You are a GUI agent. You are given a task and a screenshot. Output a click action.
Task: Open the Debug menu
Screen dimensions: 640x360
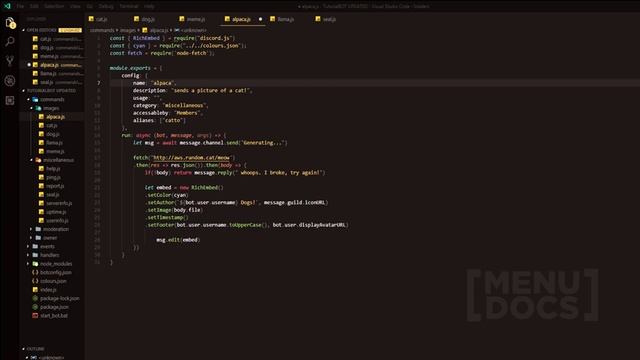click(x=106, y=6)
